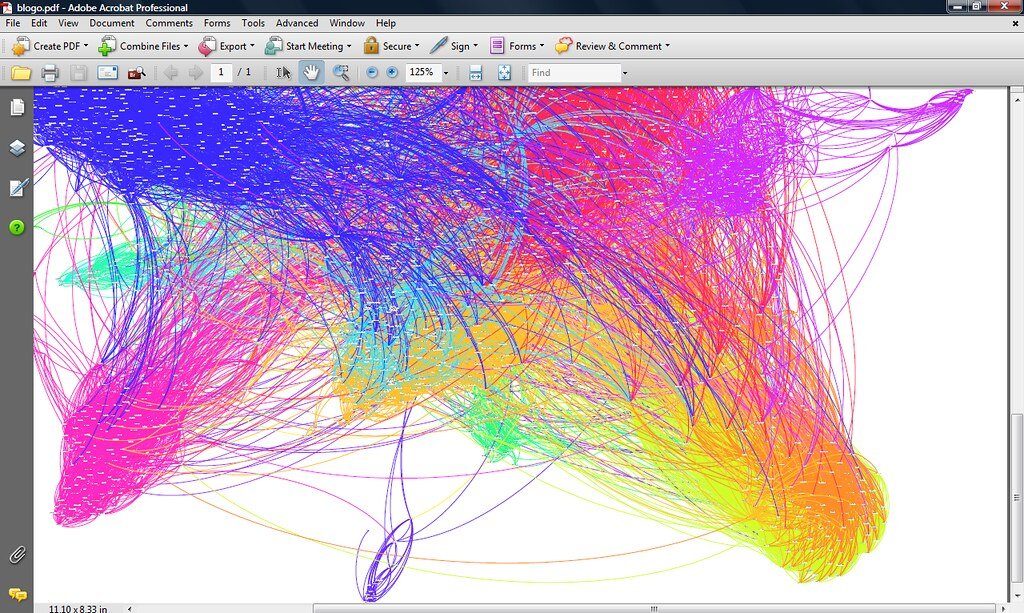Click the Print icon in toolbar
Image resolution: width=1024 pixels, height=613 pixels.
tap(50, 72)
